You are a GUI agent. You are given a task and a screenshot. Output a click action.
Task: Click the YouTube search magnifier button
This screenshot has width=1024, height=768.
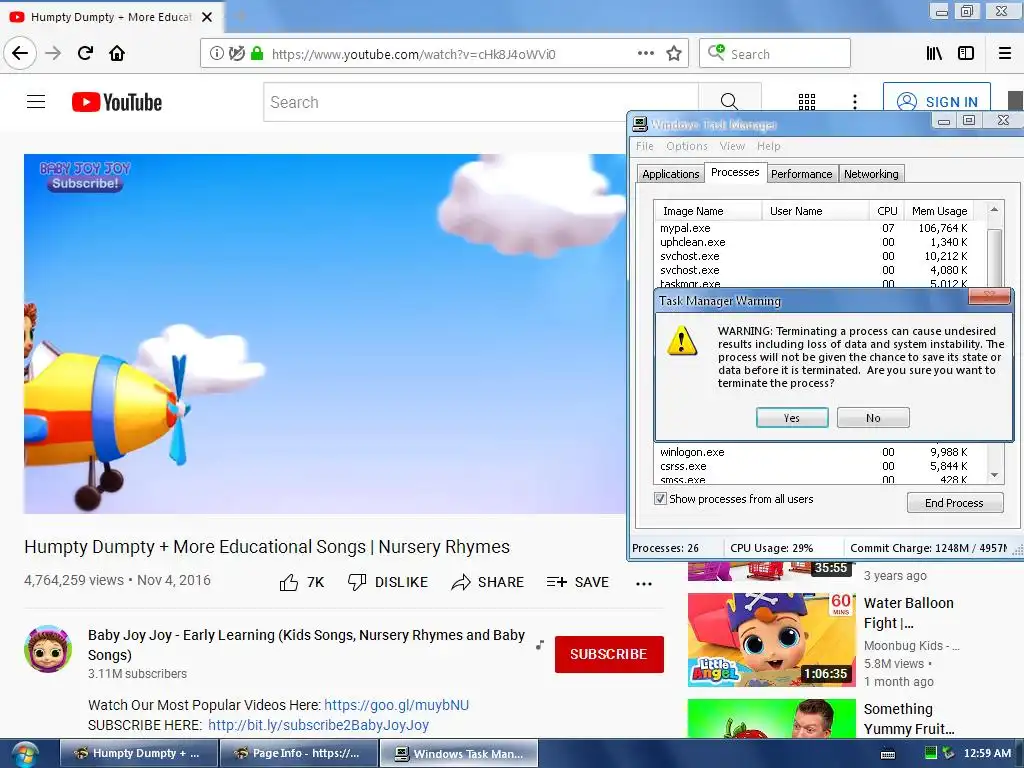pos(729,102)
